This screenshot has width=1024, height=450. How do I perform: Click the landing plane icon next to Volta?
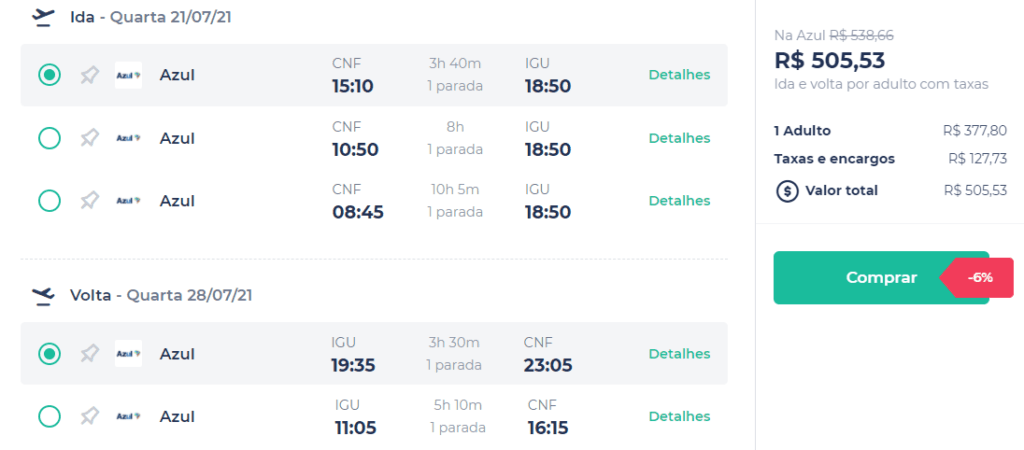coord(43,296)
